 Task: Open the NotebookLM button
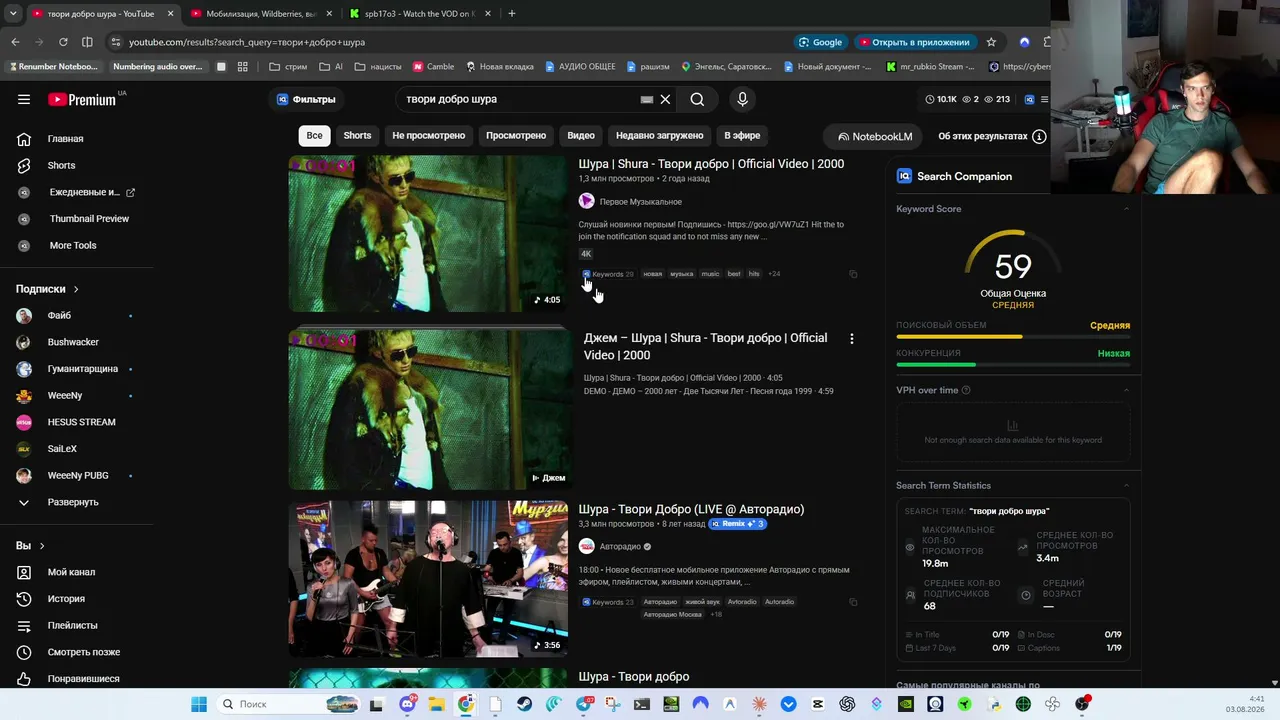(875, 136)
